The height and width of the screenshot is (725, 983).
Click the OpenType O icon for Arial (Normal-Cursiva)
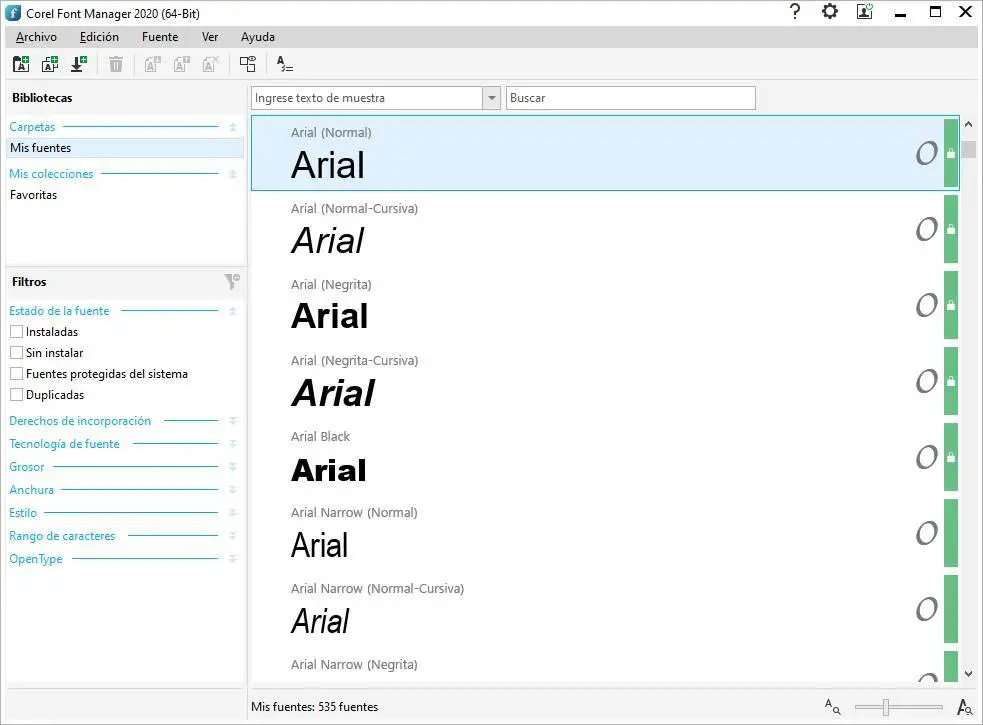click(x=927, y=229)
